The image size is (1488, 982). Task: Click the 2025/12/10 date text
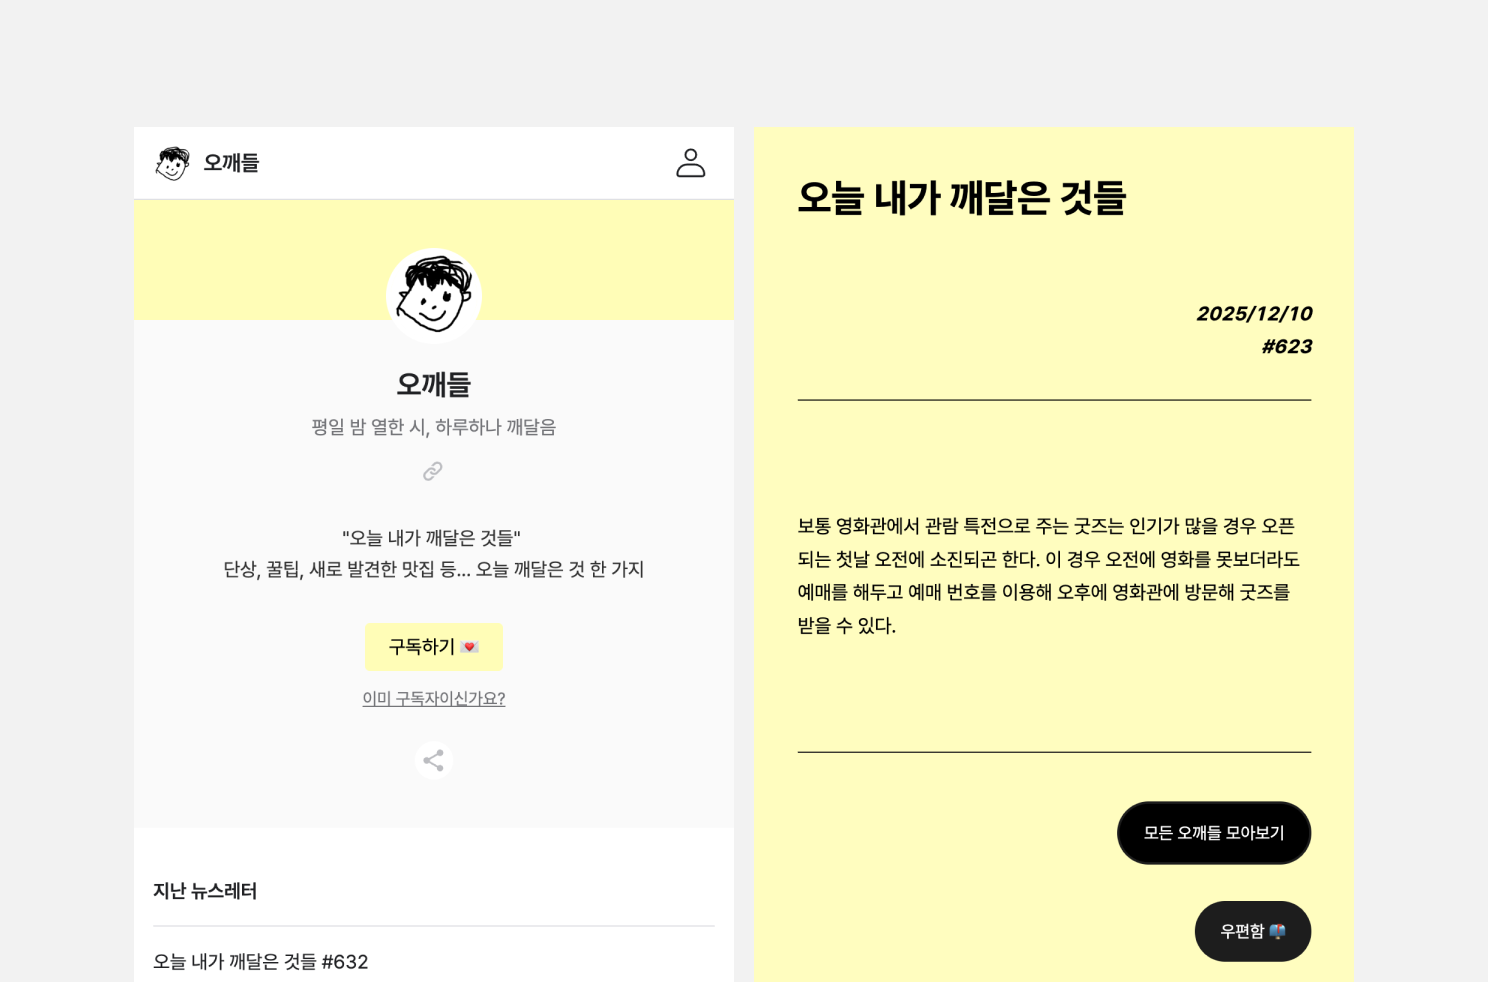click(x=1254, y=314)
